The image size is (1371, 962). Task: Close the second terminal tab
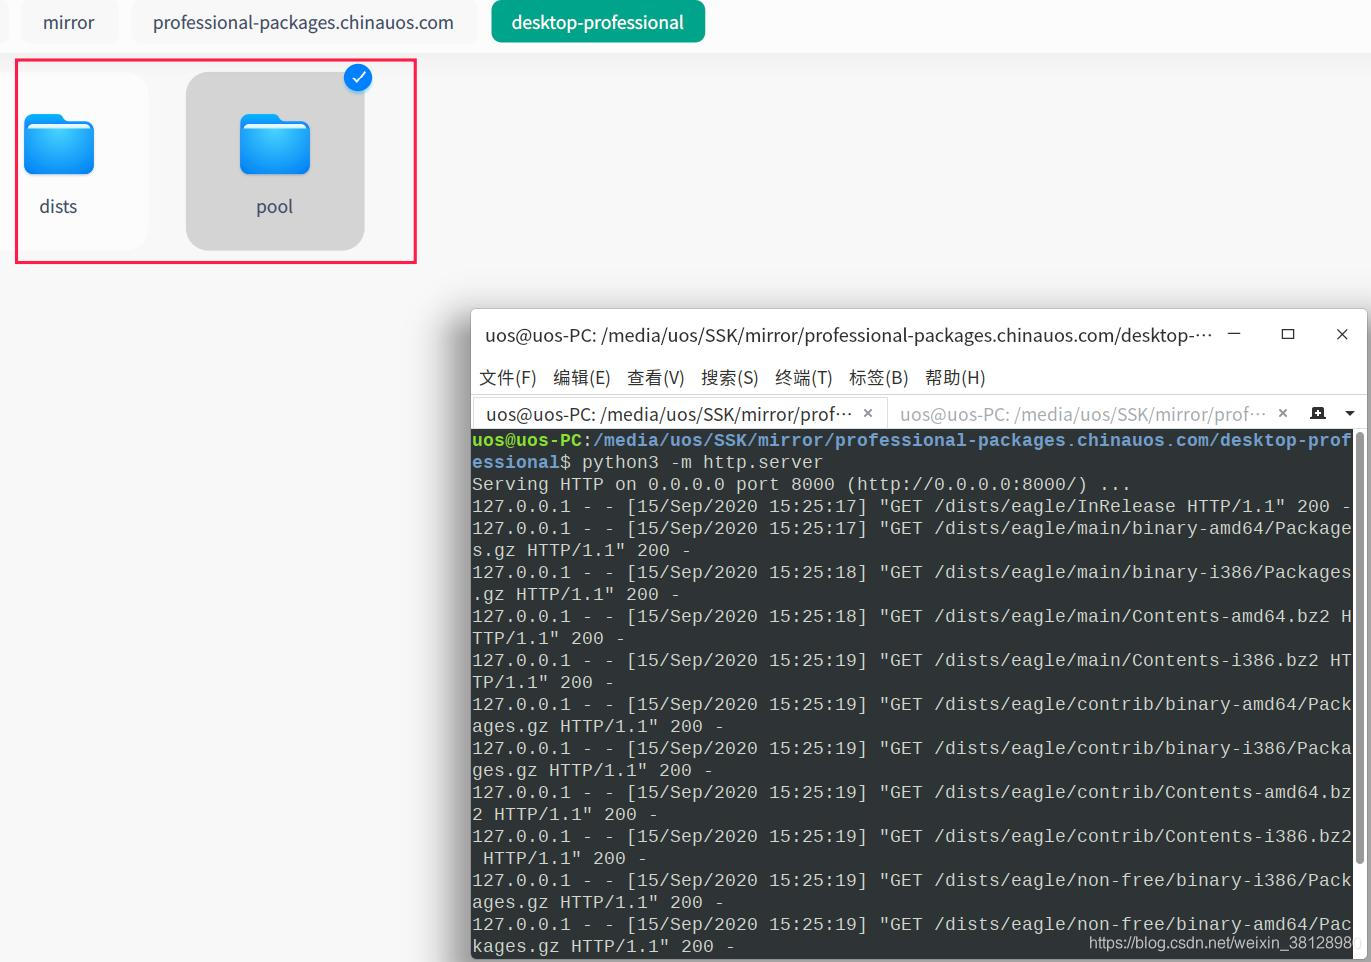1283,413
